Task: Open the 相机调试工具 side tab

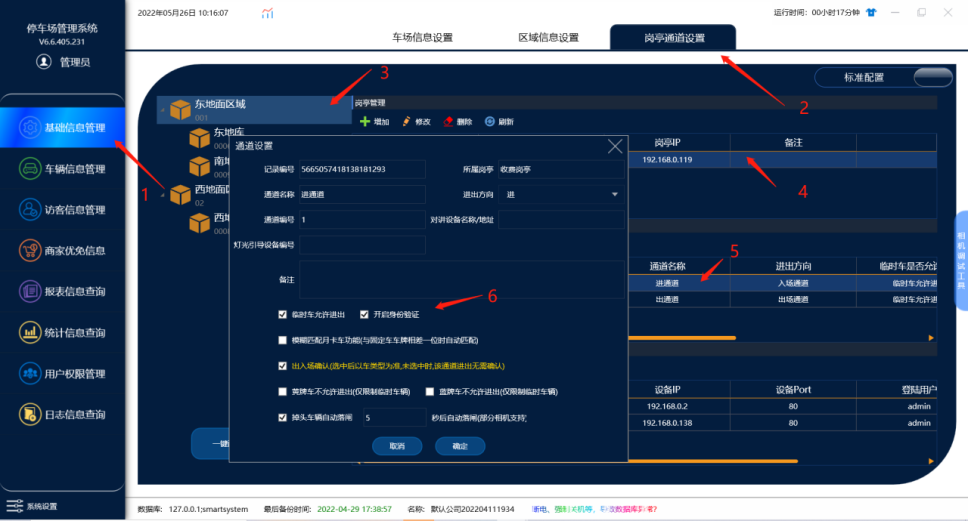Action: coord(961,260)
